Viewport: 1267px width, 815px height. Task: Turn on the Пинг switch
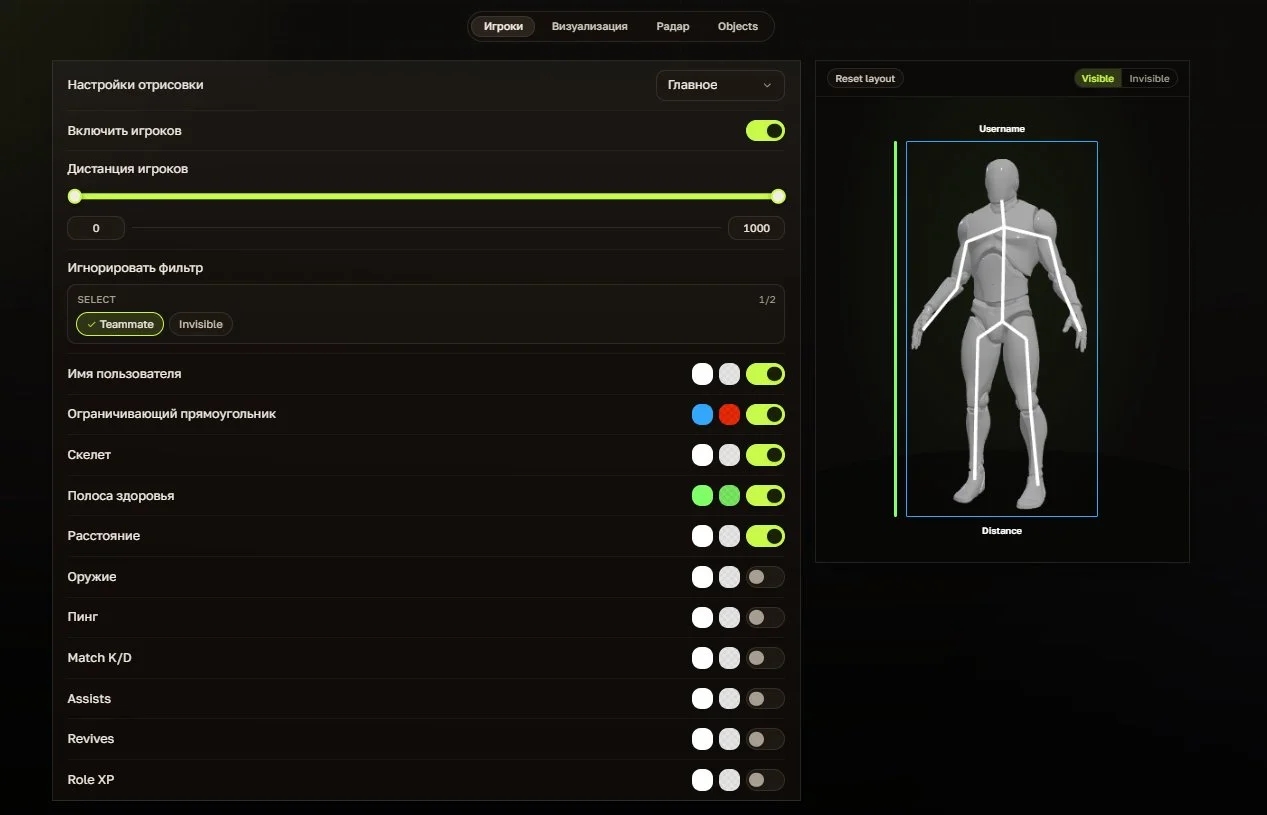[765, 618]
